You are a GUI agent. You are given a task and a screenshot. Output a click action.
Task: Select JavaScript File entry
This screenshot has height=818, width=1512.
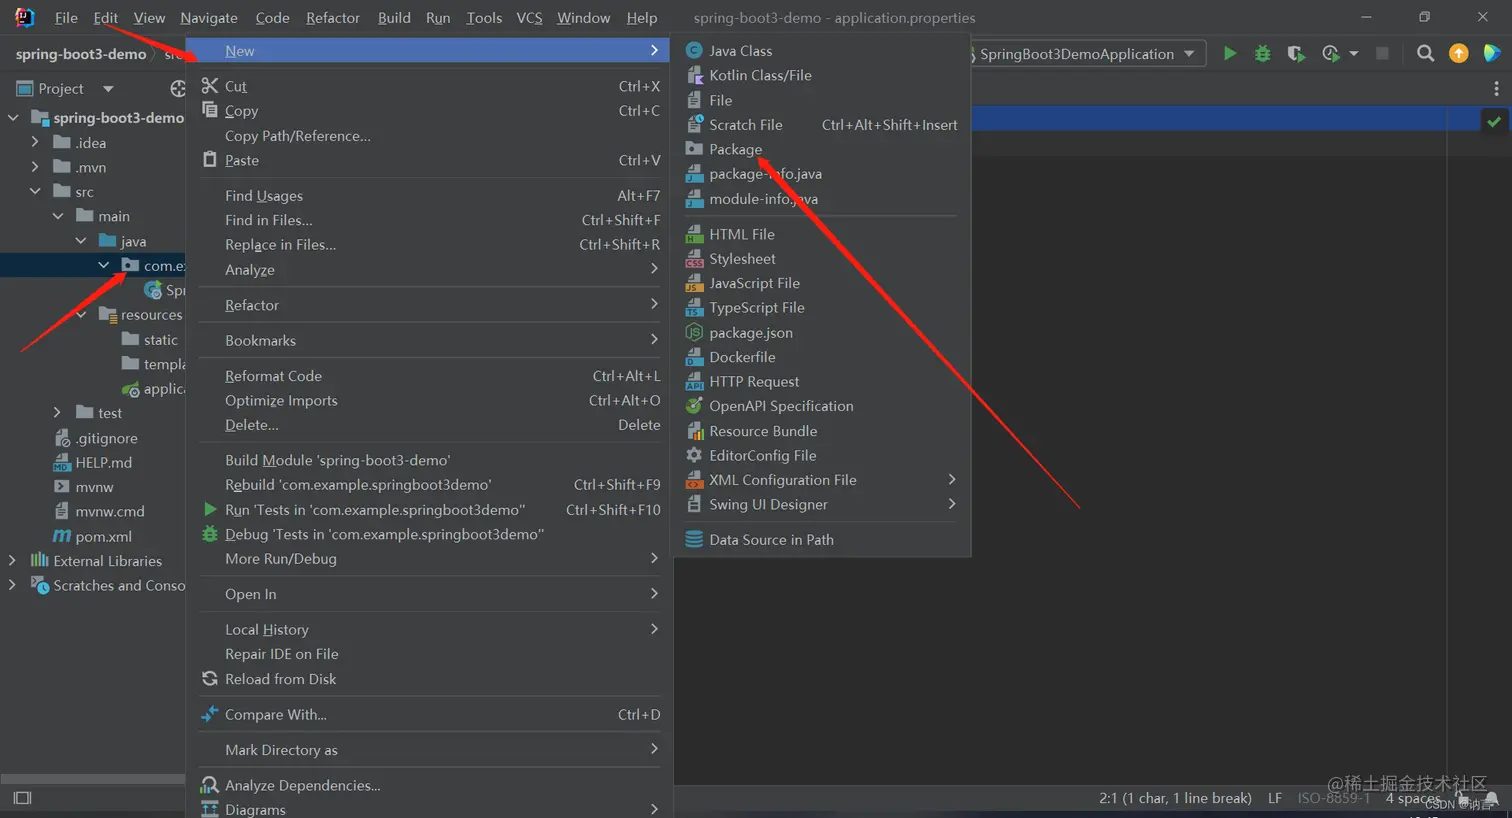754,283
